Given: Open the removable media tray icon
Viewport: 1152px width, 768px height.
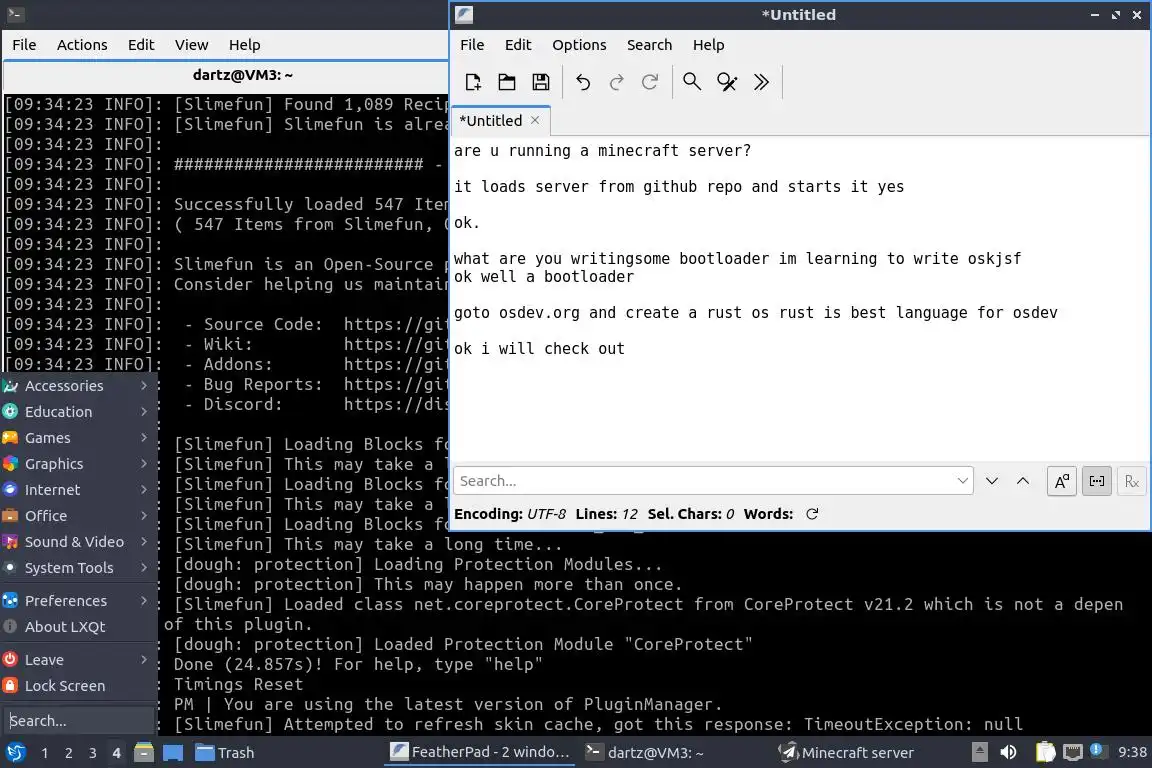Looking at the screenshot, I should (x=980, y=753).
